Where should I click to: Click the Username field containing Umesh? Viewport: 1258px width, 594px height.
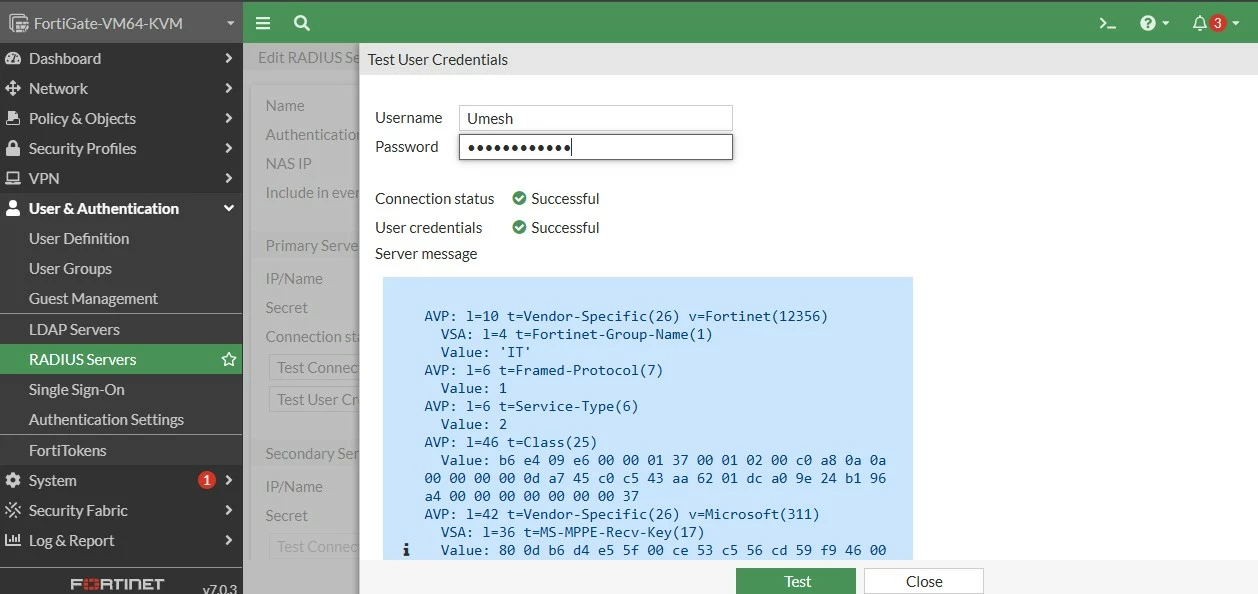596,118
